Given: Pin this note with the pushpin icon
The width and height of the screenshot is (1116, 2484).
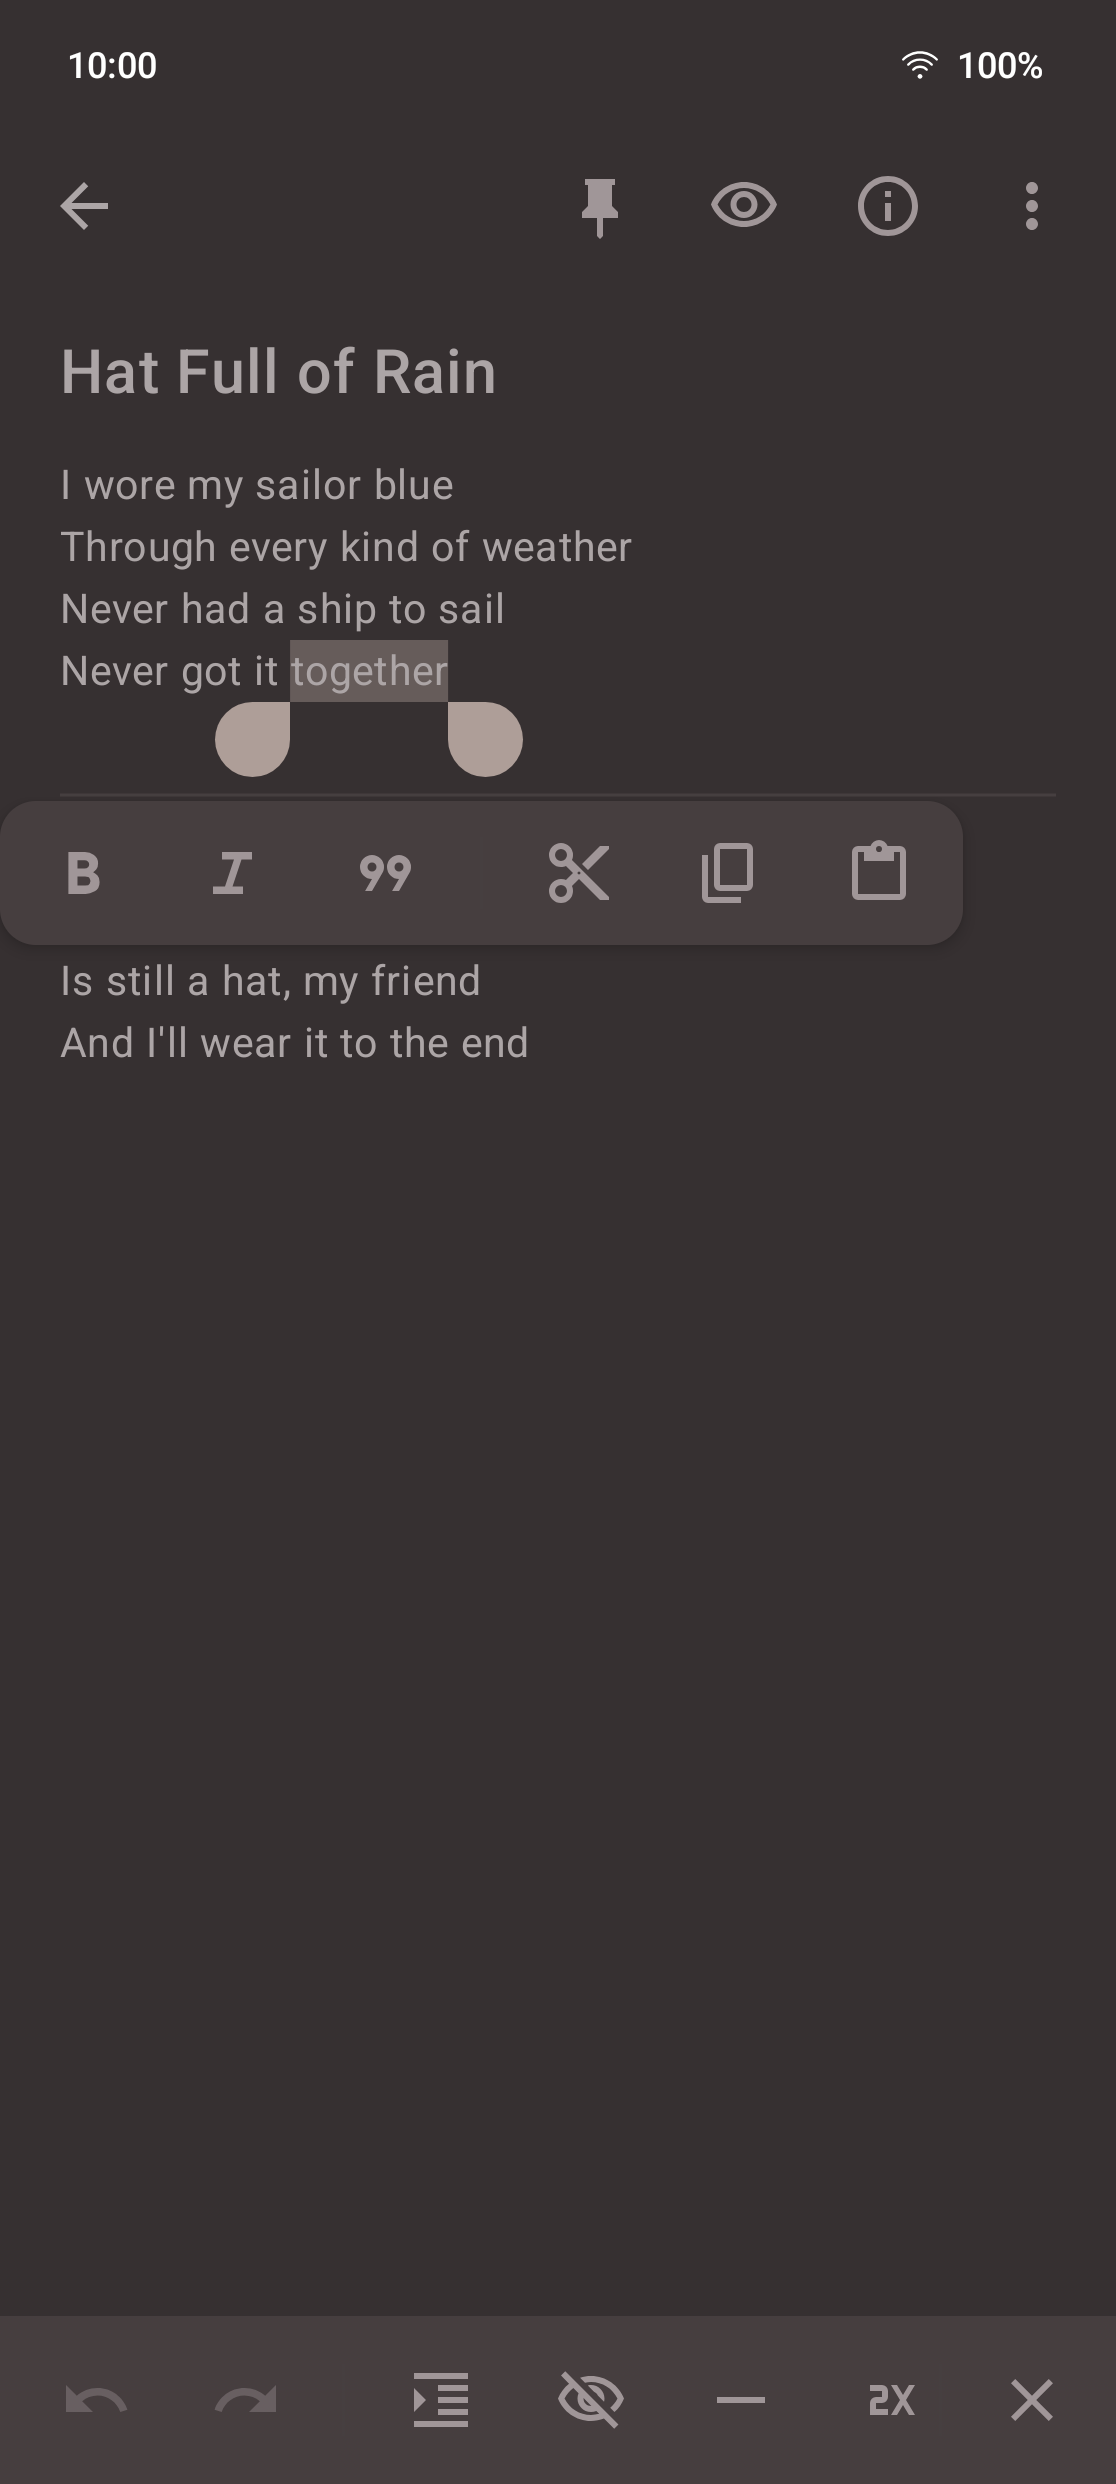Looking at the screenshot, I should coord(600,207).
